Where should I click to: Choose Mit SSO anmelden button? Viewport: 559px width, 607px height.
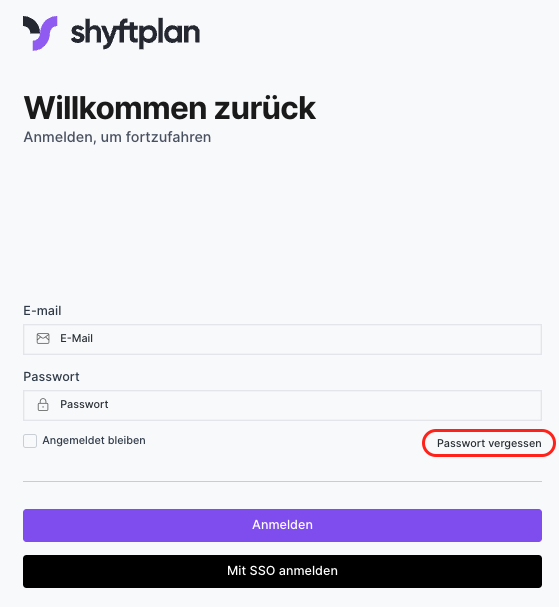pos(282,571)
